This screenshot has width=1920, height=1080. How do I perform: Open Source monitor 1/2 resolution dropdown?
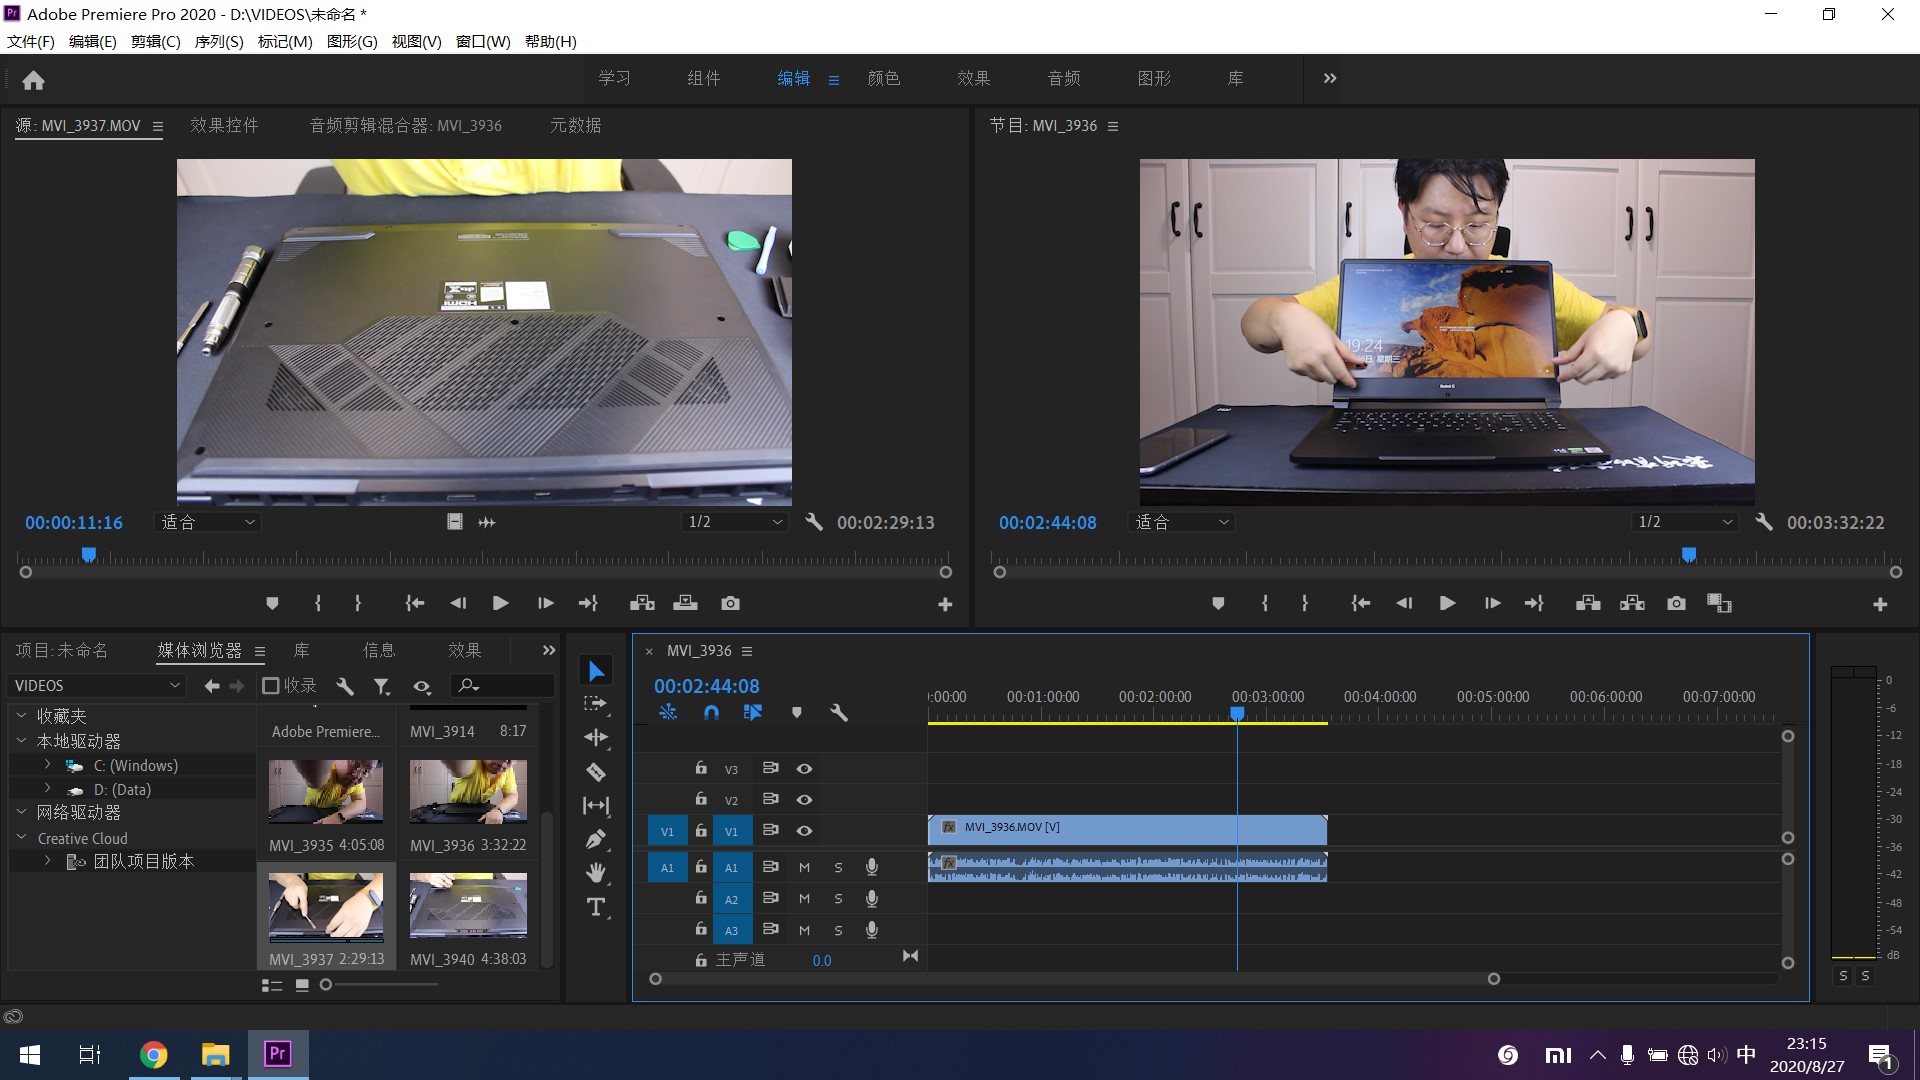pyautogui.click(x=735, y=522)
